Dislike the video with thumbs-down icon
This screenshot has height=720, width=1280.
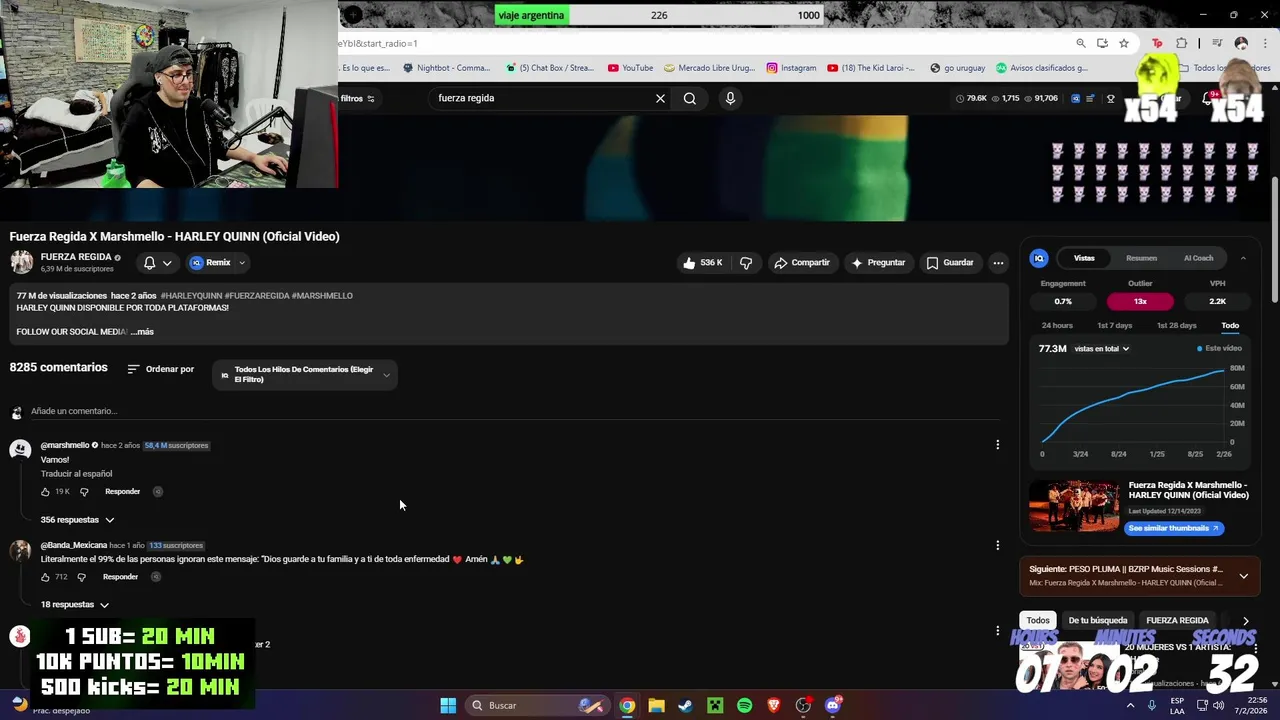coord(746,263)
